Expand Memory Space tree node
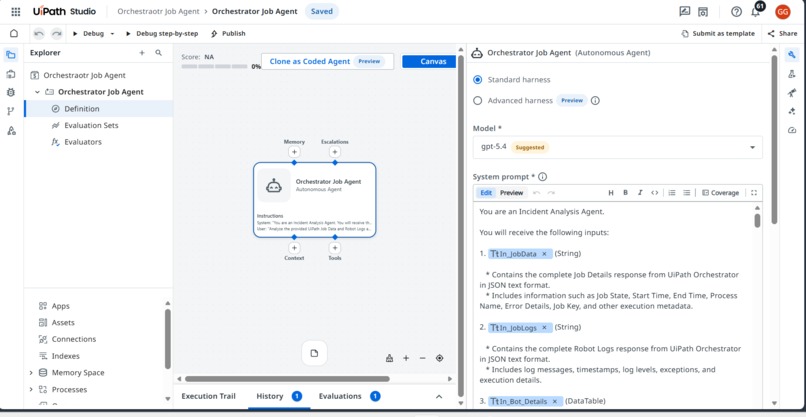The width and height of the screenshot is (806, 417). click(31, 373)
